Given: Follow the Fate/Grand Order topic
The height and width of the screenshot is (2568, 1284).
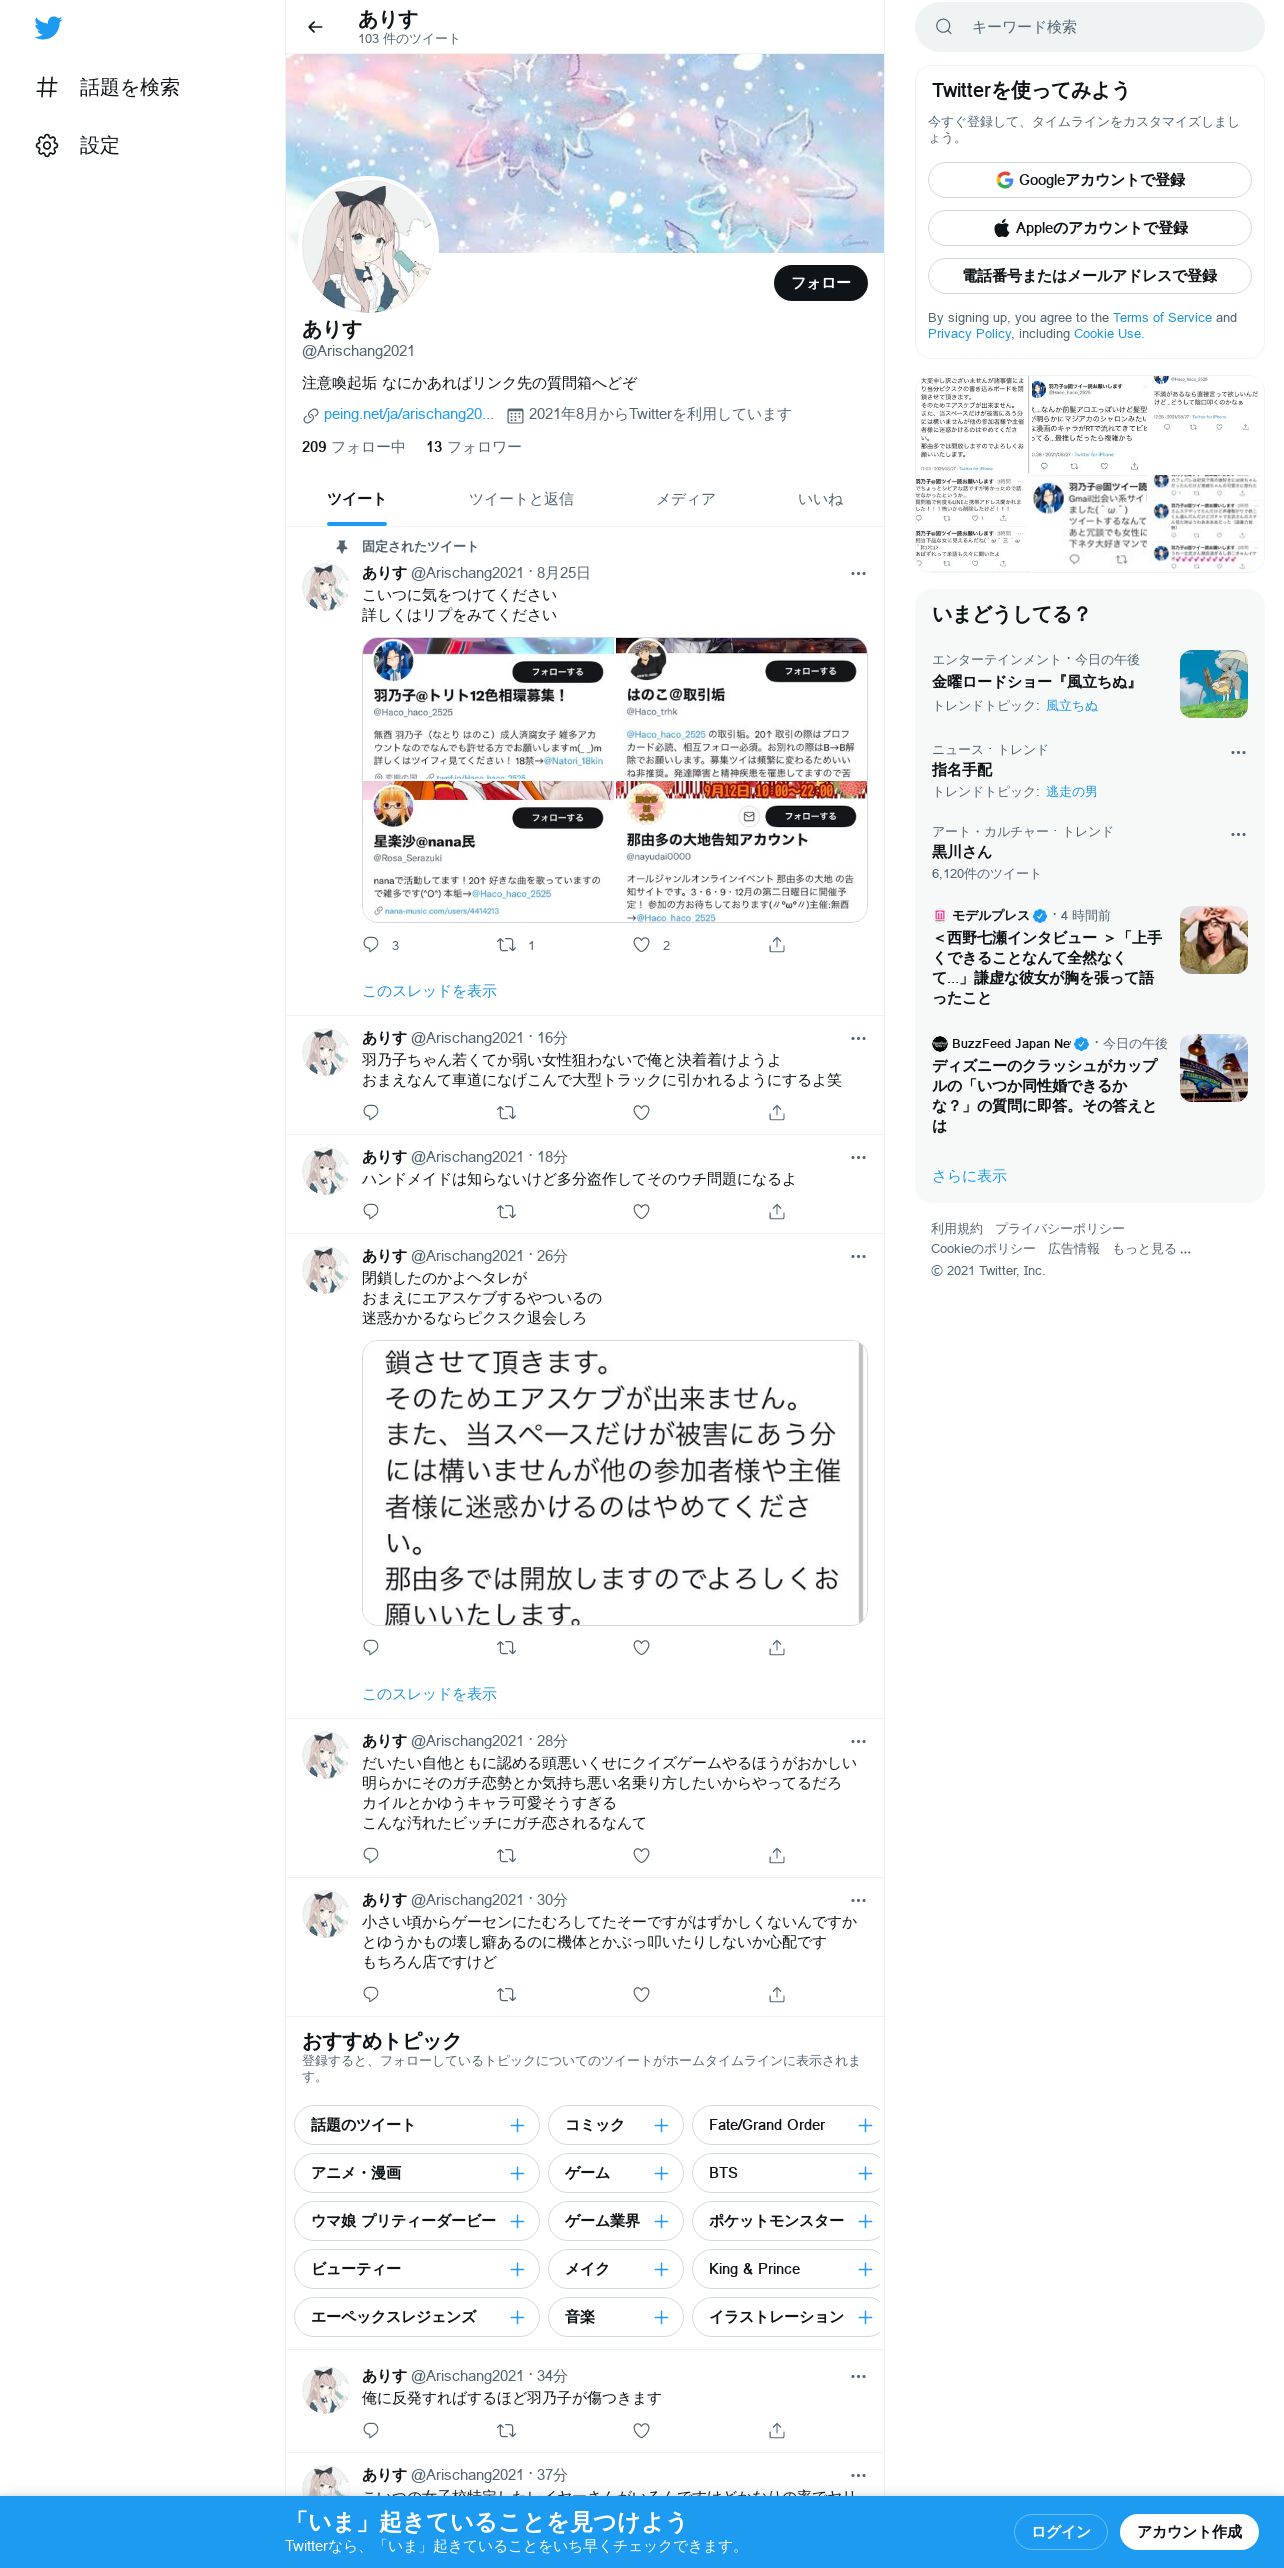Looking at the screenshot, I should click(865, 2125).
